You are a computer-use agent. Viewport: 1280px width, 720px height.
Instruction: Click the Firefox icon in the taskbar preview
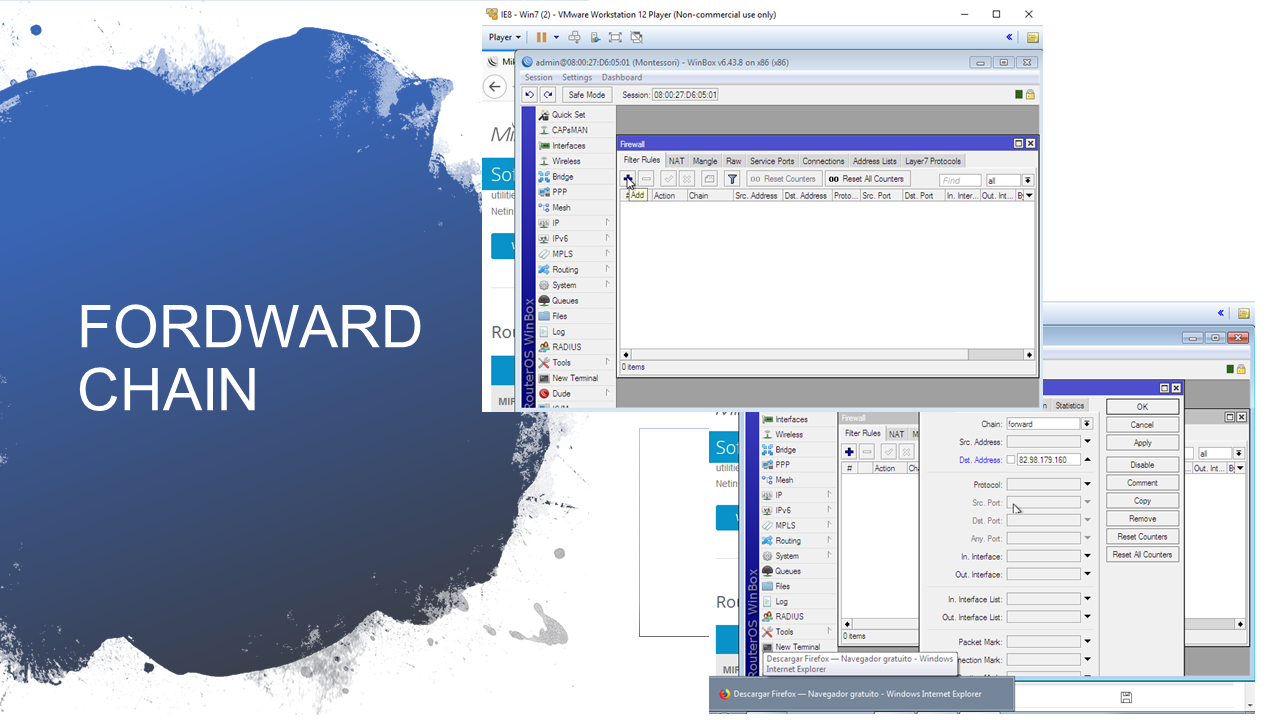pos(725,694)
